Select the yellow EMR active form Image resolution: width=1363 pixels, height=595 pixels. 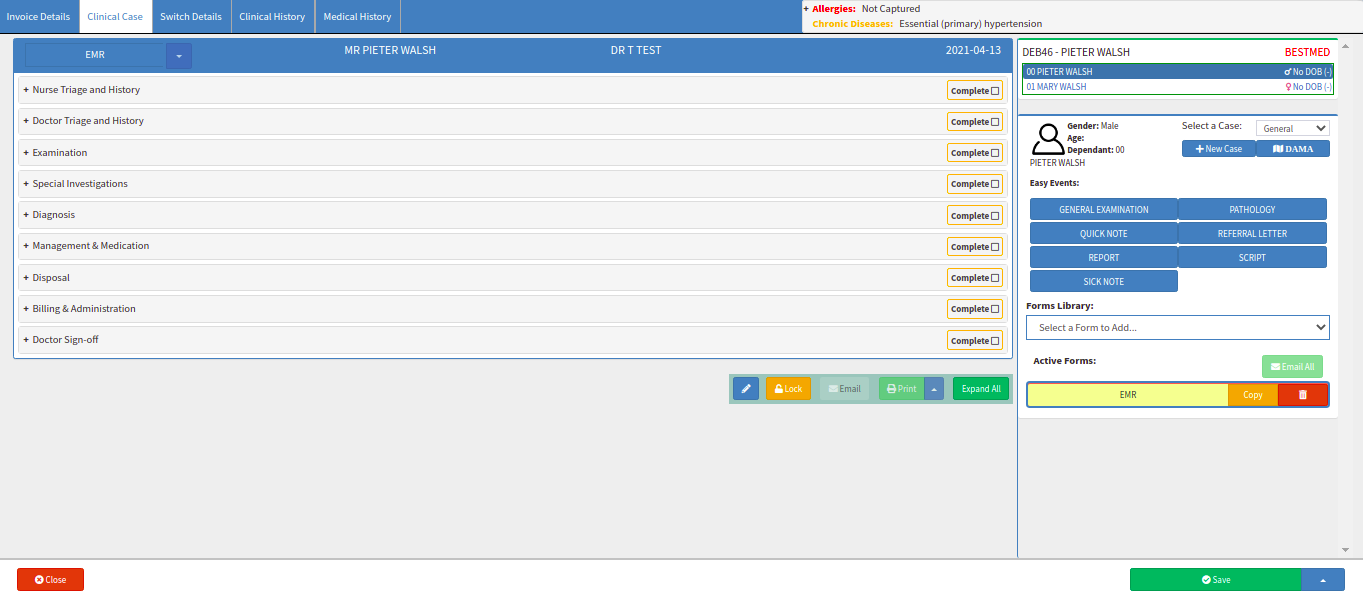pos(1128,395)
